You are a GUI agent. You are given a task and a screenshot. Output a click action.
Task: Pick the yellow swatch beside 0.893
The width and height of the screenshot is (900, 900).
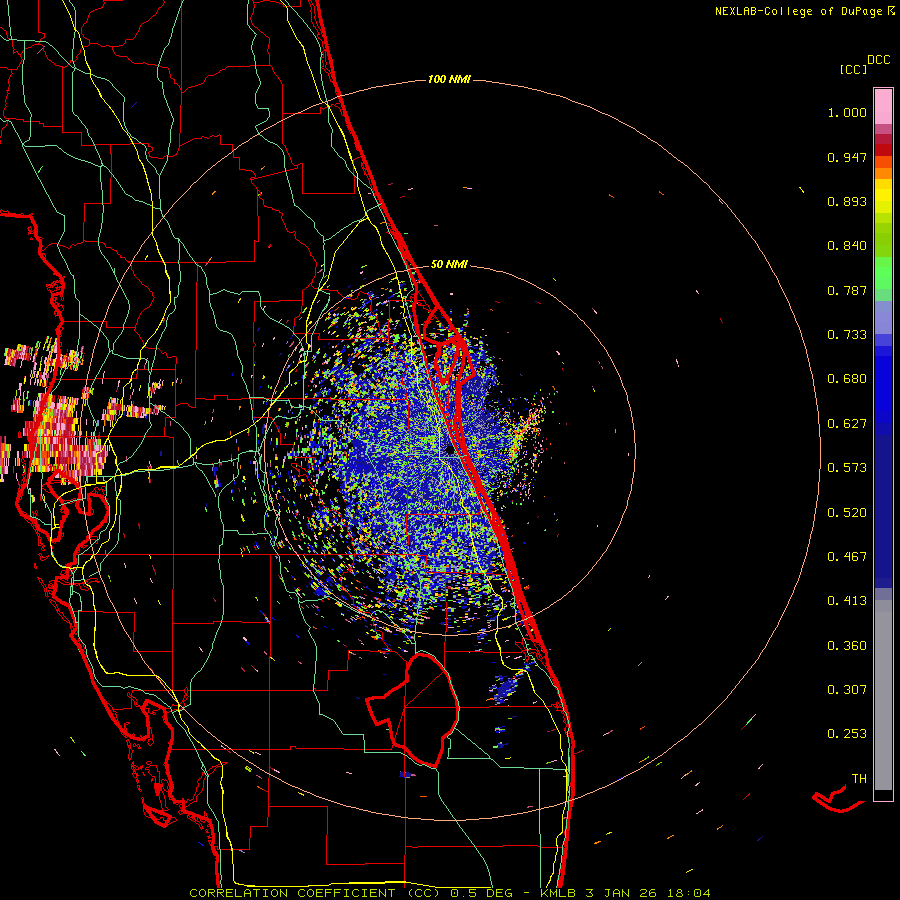tap(883, 201)
